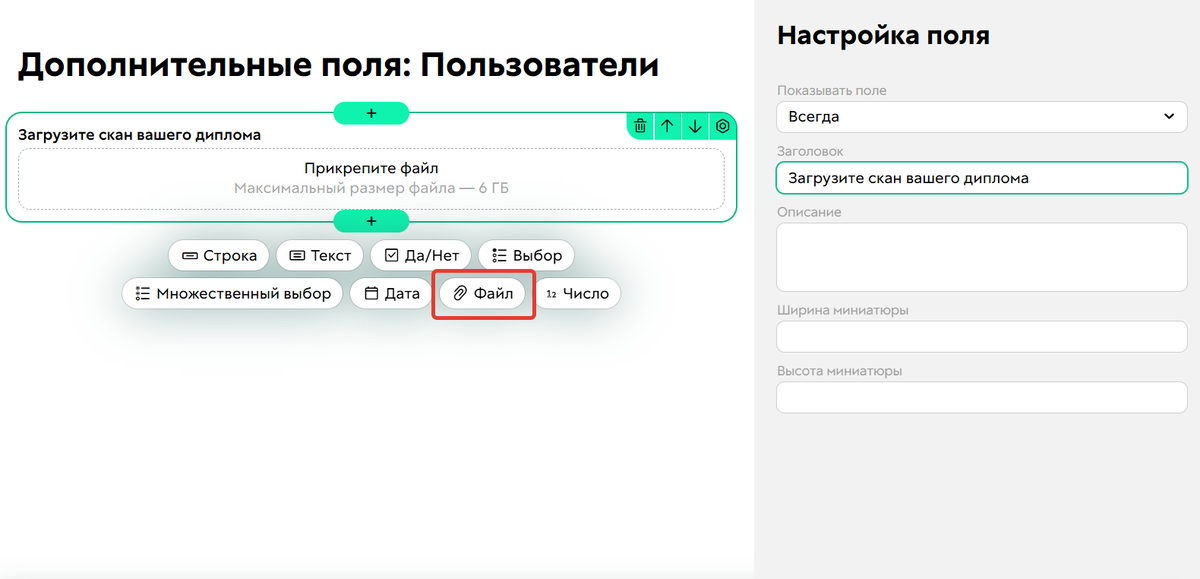Add a new field using the top plus button

coord(371,113)
